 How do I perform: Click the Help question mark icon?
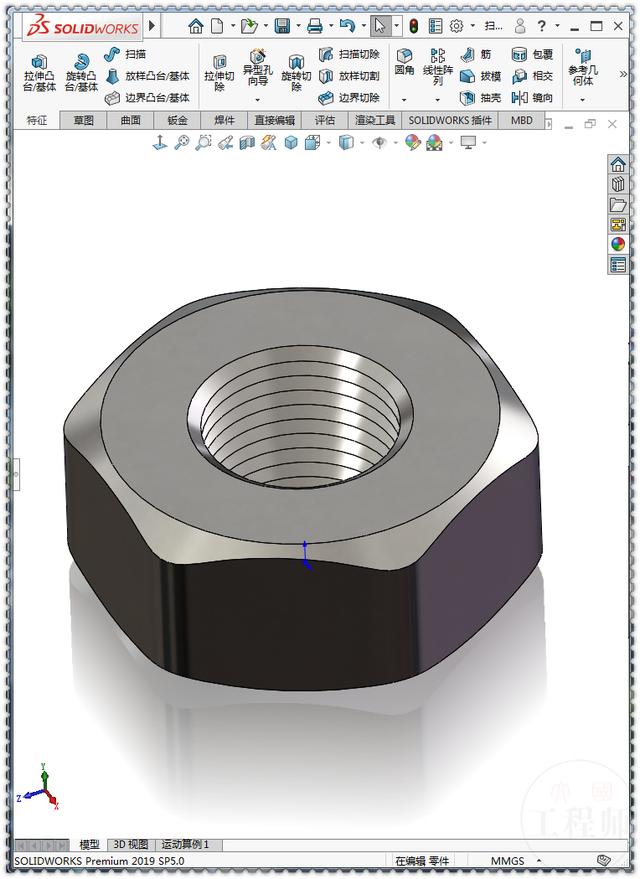point(541,26)
